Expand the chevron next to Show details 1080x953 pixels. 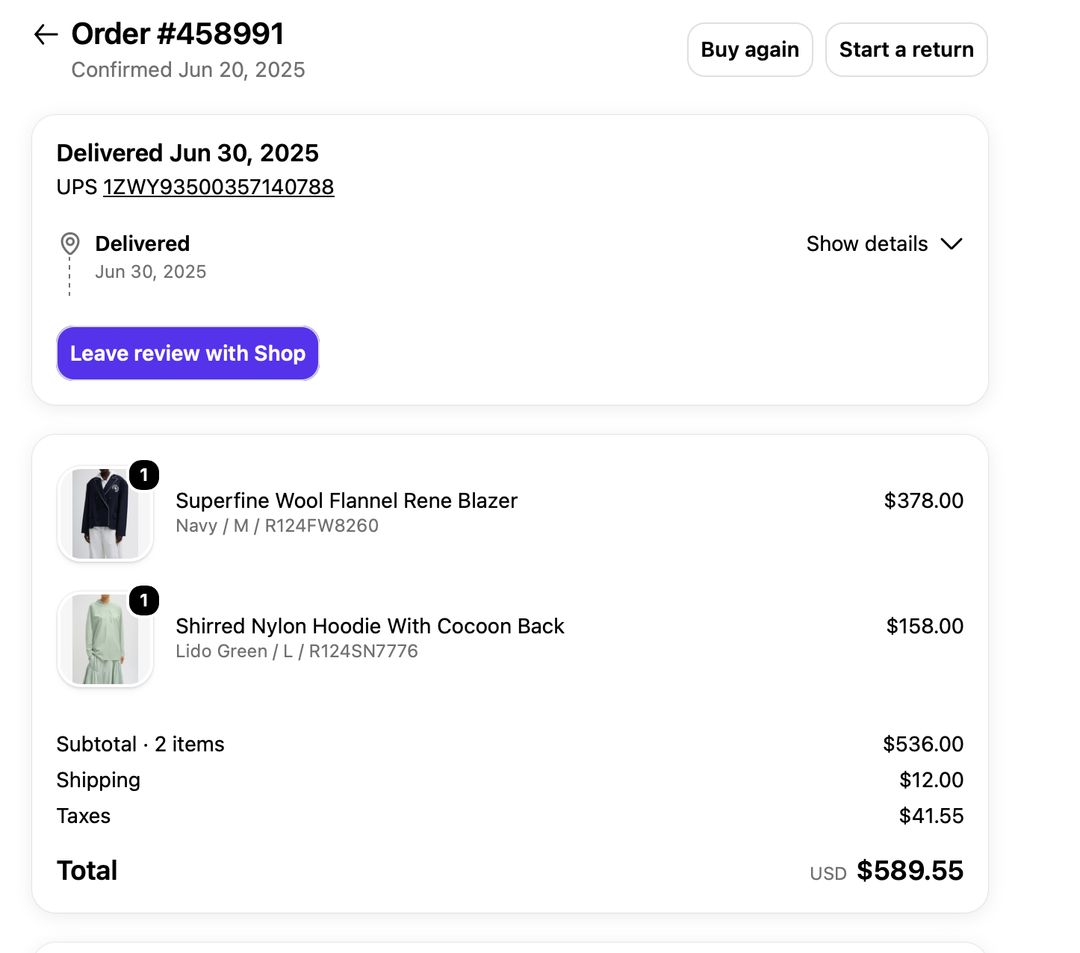[x=951, y=244]
